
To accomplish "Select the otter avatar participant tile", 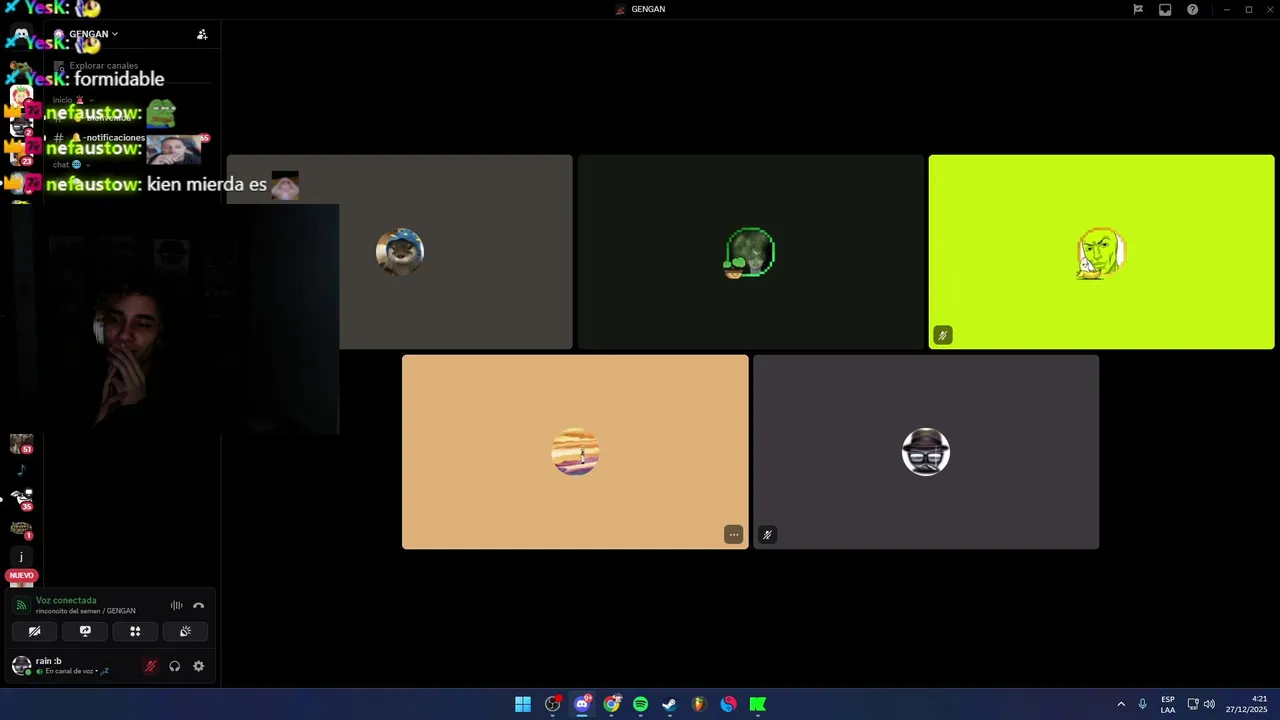I will coord(400,252).
